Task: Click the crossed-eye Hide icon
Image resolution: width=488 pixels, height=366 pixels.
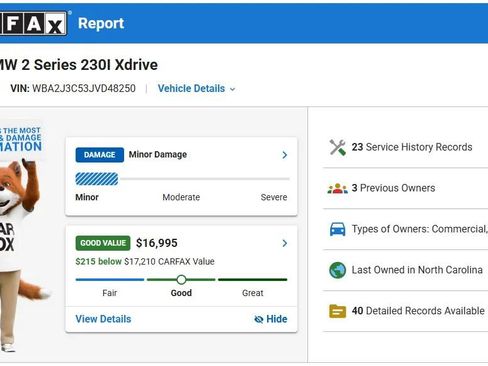Action: tap(258, 319)
